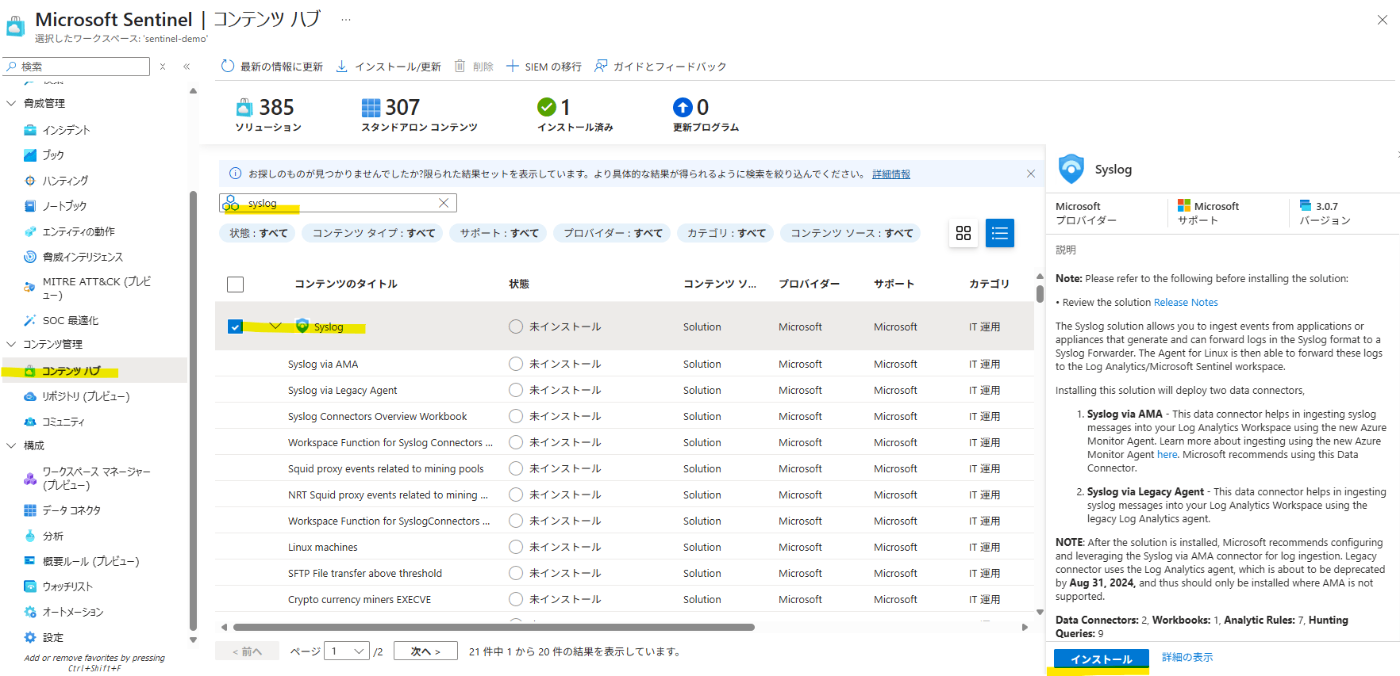
Task: Open ノートブック in the sidebar
Action: (x=64, y=206)
